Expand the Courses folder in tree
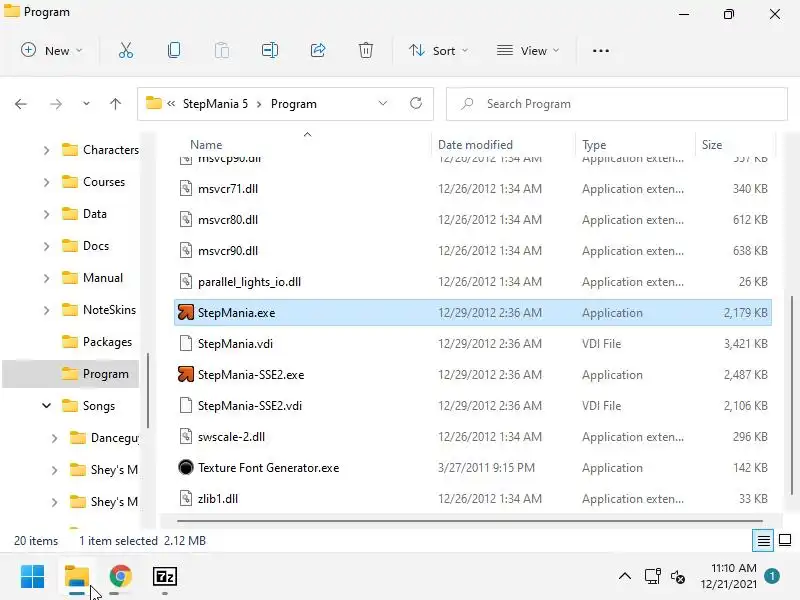 click(46, 182)
